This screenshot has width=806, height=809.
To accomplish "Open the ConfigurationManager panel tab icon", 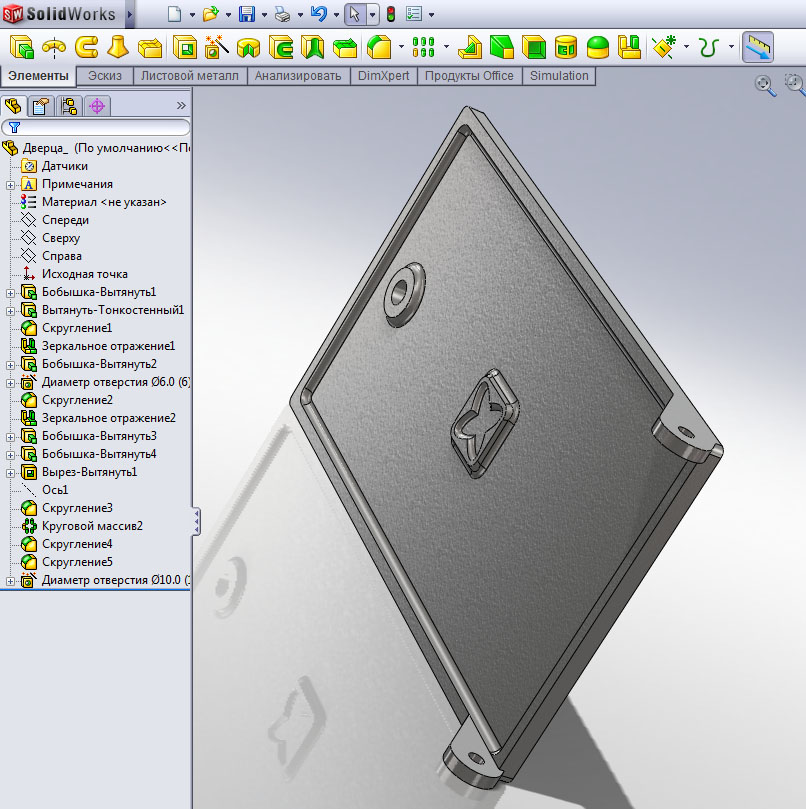I will tap(68, 105).
